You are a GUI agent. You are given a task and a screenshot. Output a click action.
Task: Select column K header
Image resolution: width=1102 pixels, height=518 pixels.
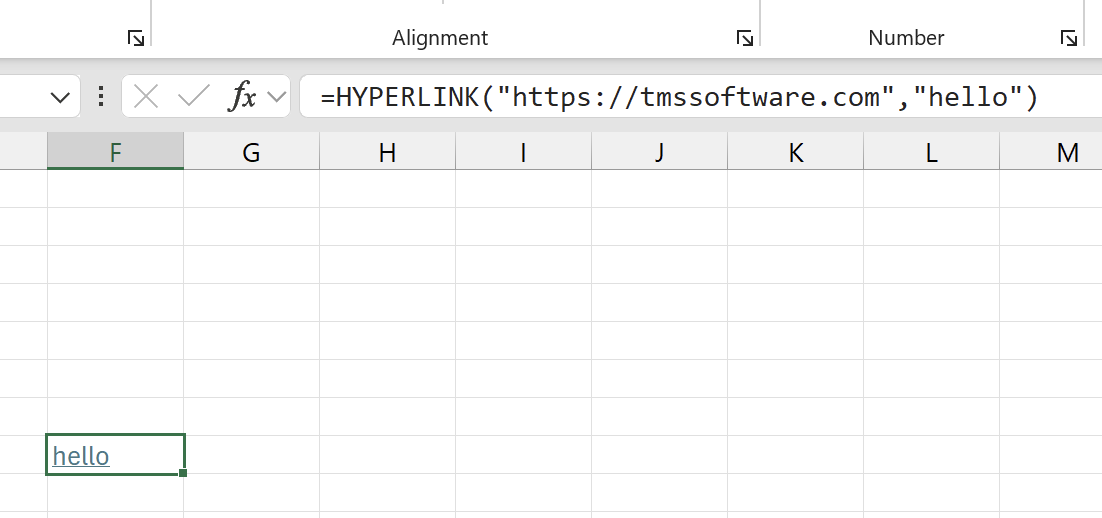coord(796,152)
